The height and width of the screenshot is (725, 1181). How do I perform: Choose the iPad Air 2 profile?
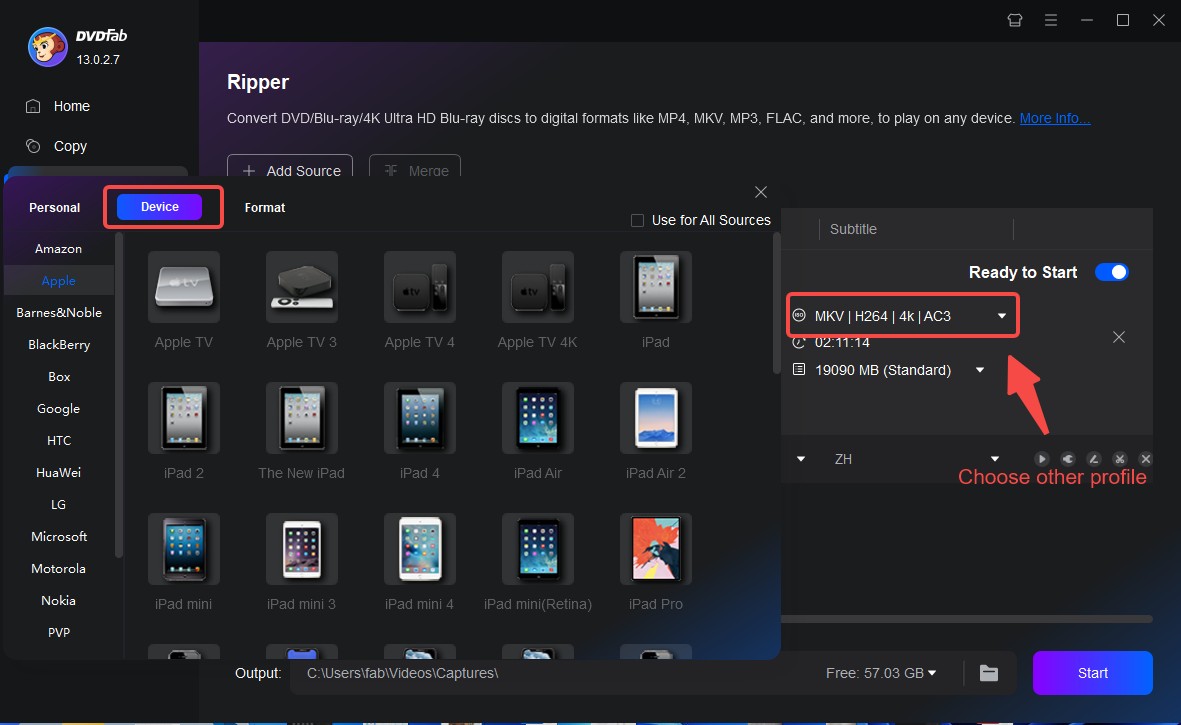point(655,418)
